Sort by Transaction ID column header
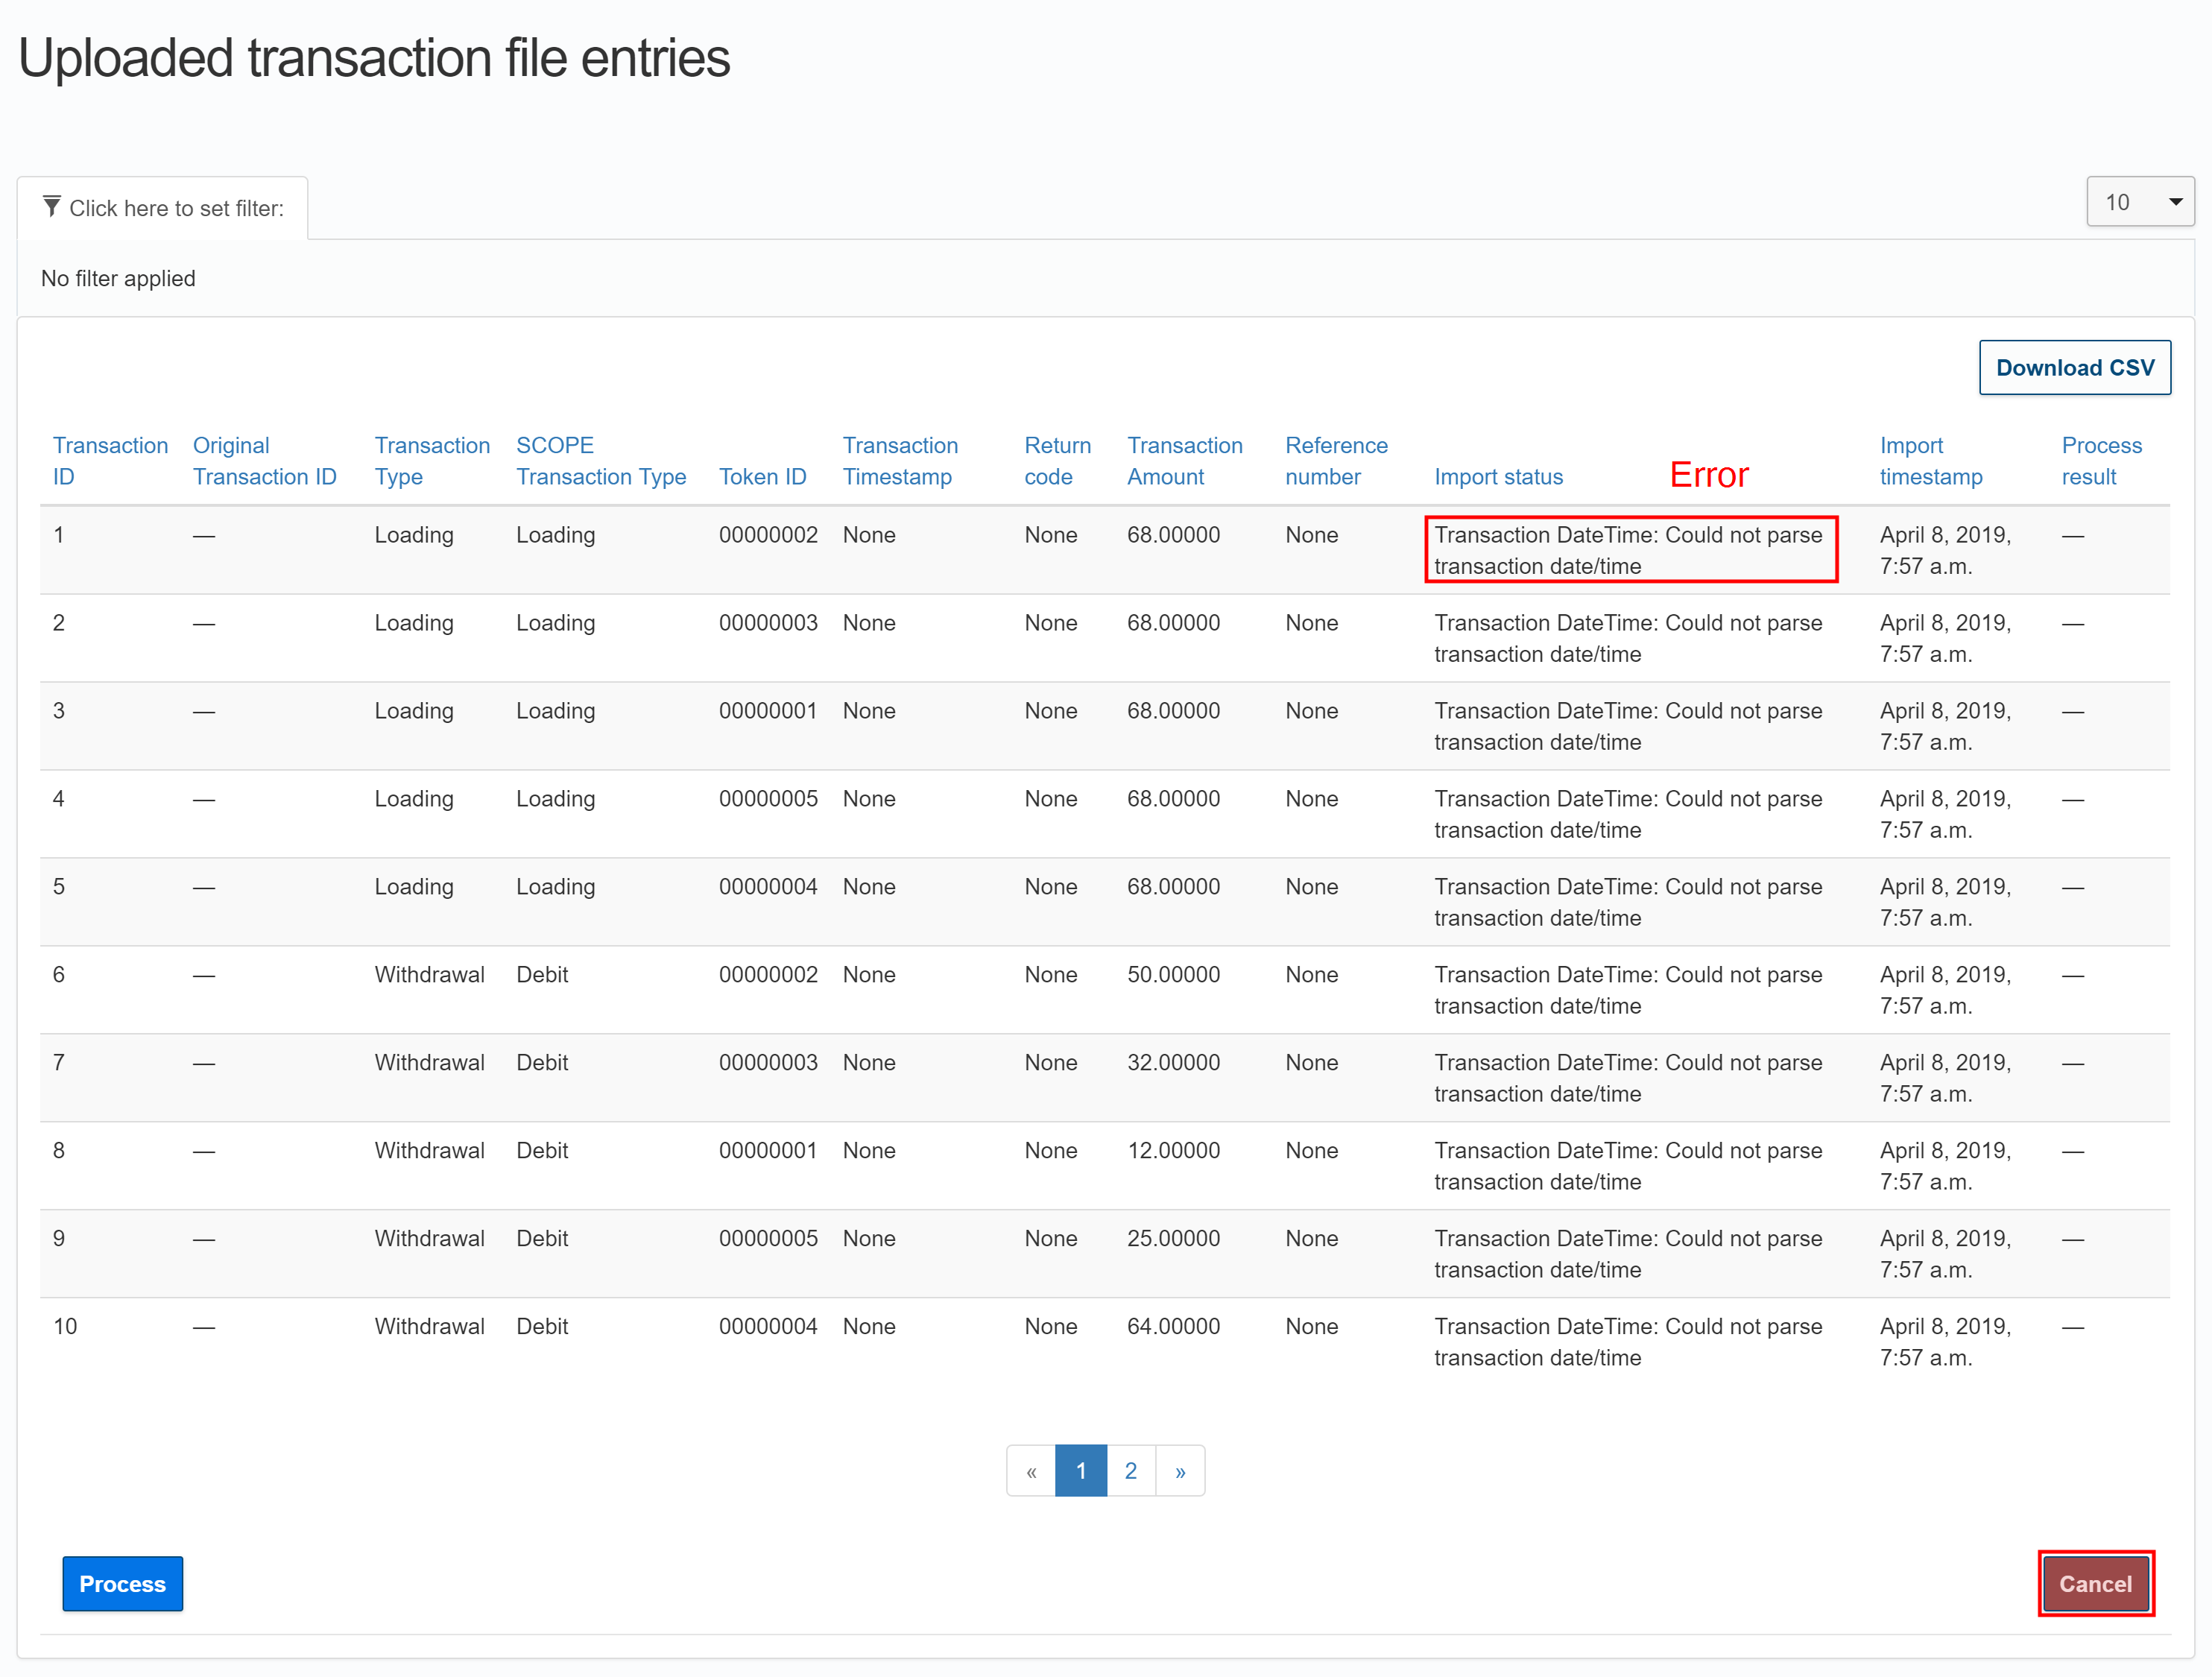 click(110, 461)
